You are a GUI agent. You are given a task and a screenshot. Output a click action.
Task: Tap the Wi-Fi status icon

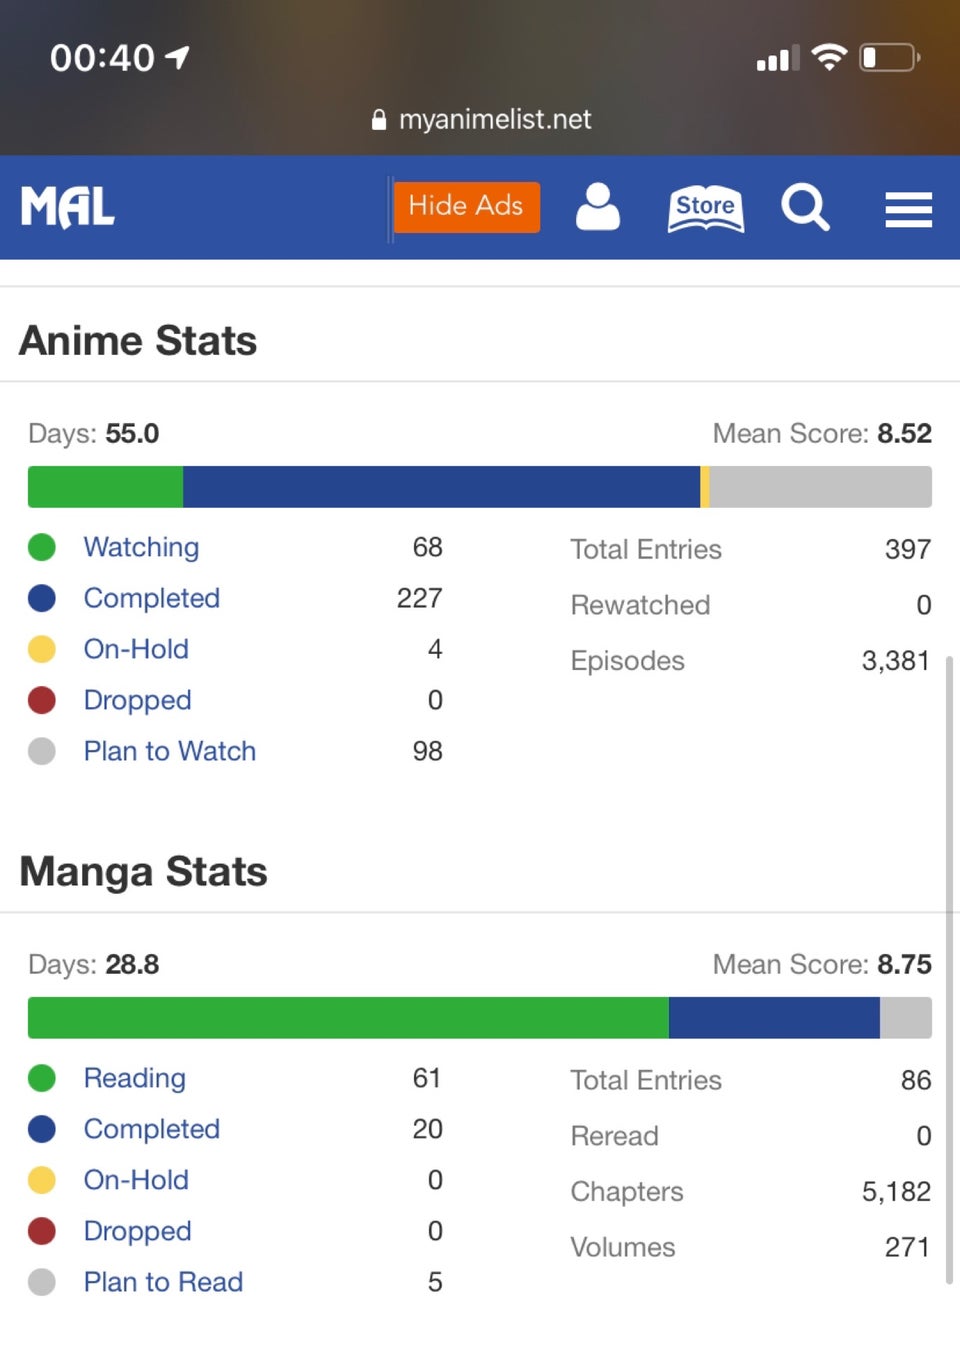click(829, 57)
